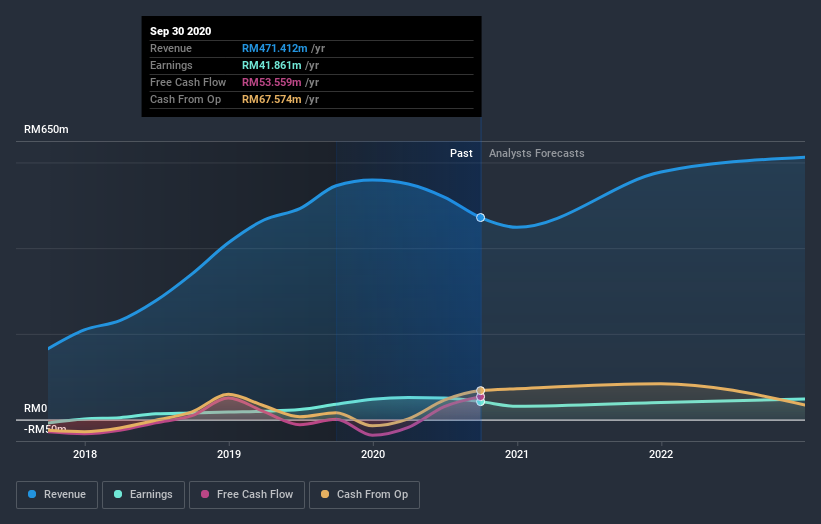Click the RM650m y-axis label
This screenshot has width=821, height=524.
[x=46, y=129]
